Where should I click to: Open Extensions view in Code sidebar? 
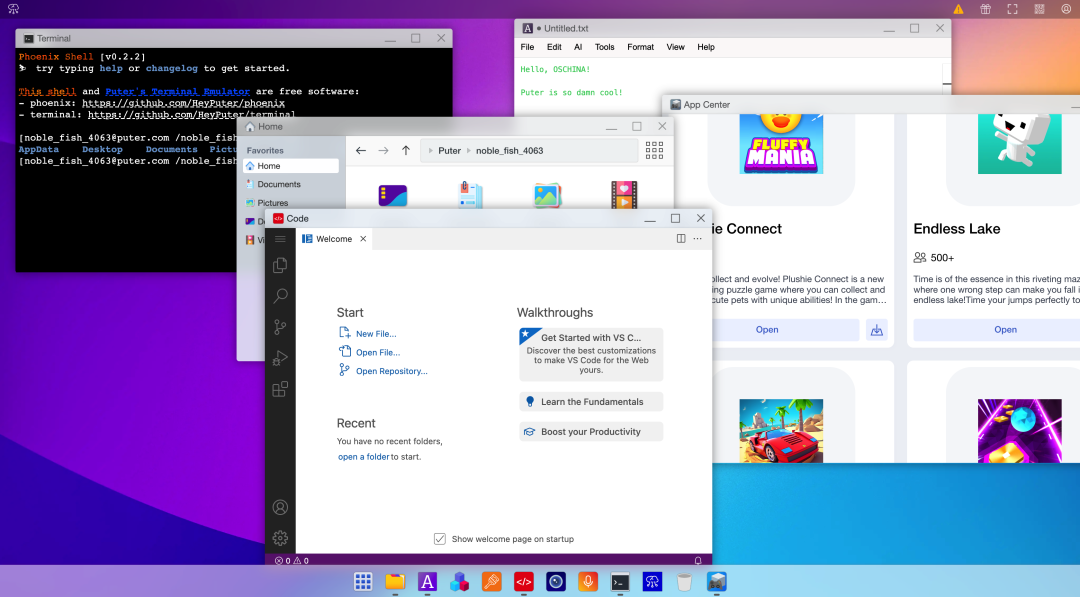280,389
